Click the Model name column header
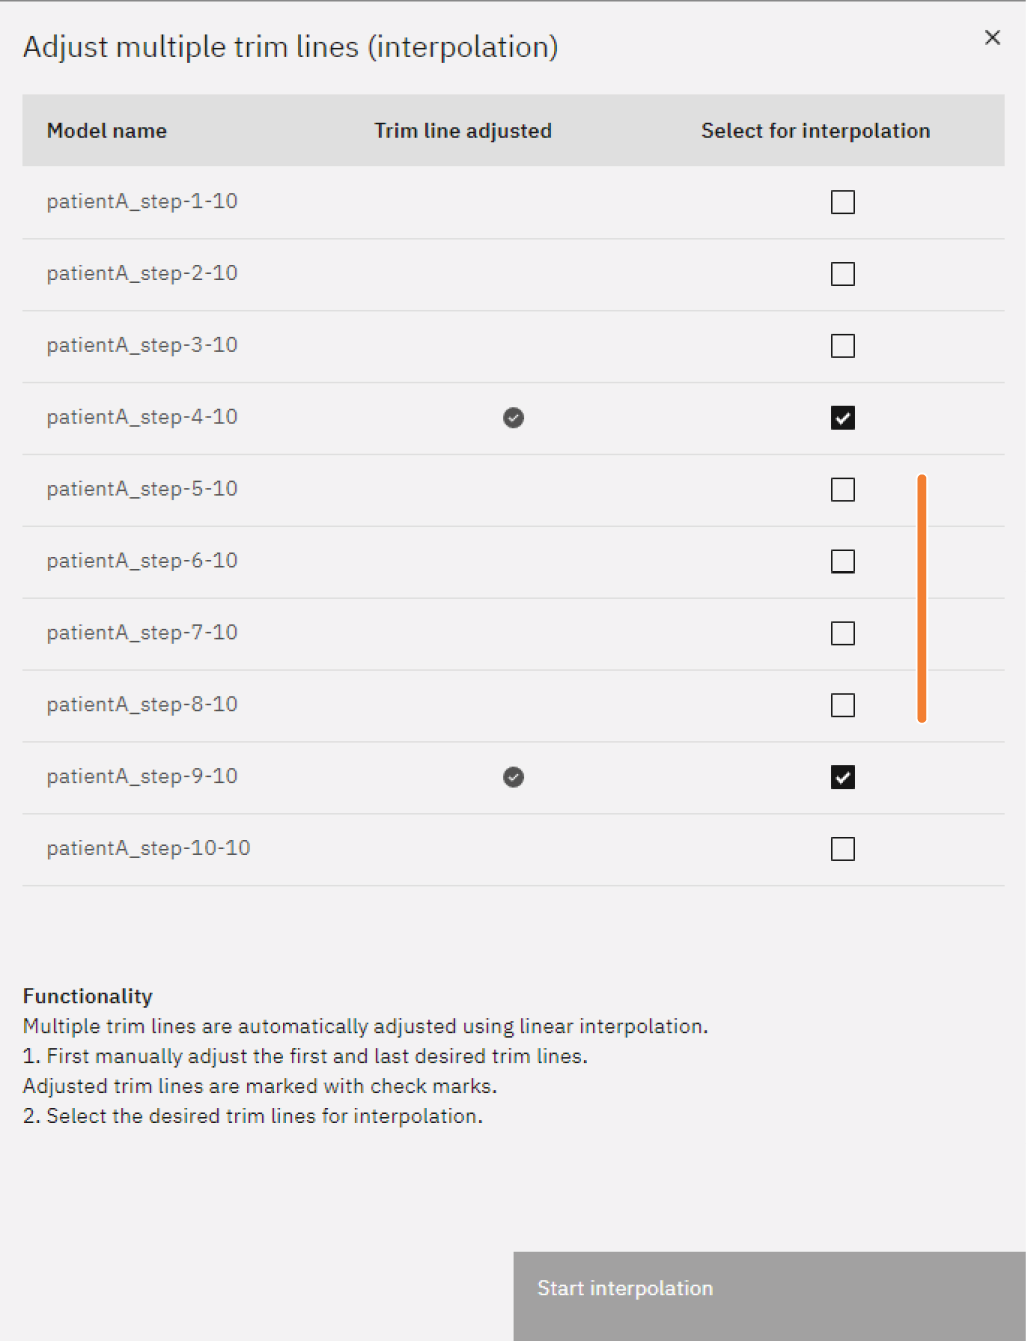 tap(107, 131)
